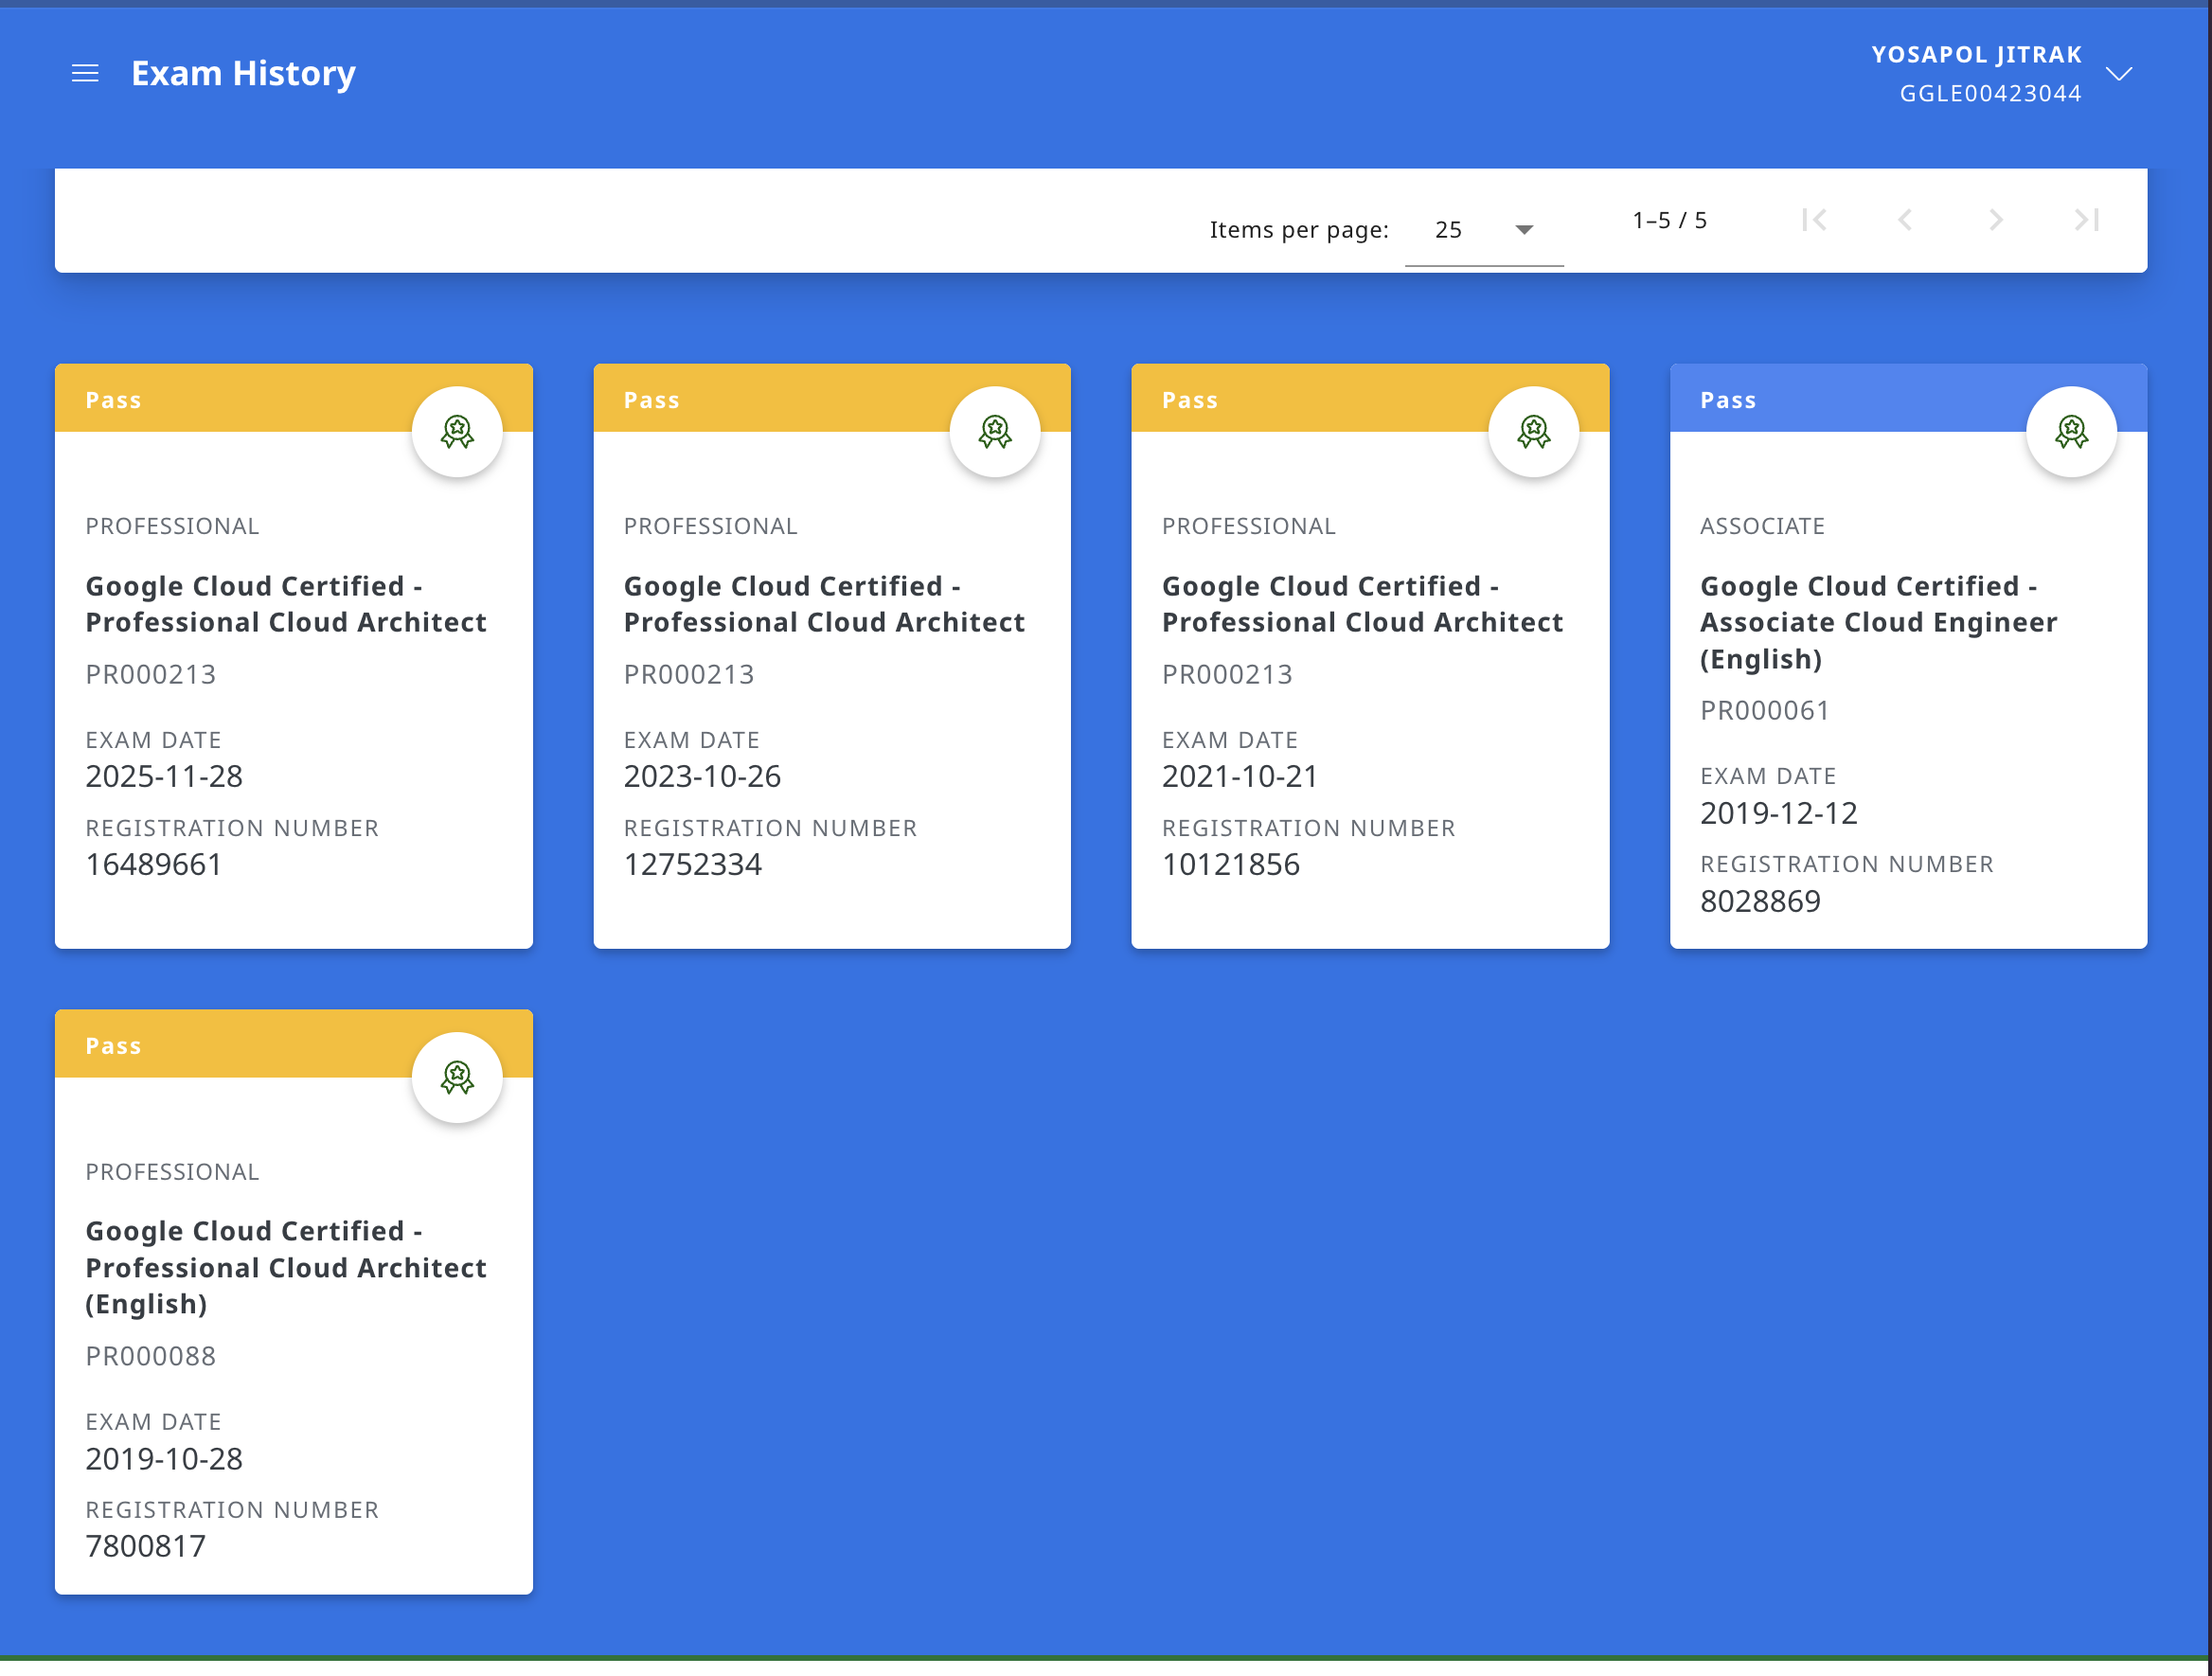Go to first page of results
The image size is (2212, 1676).
click(1814, 220)
